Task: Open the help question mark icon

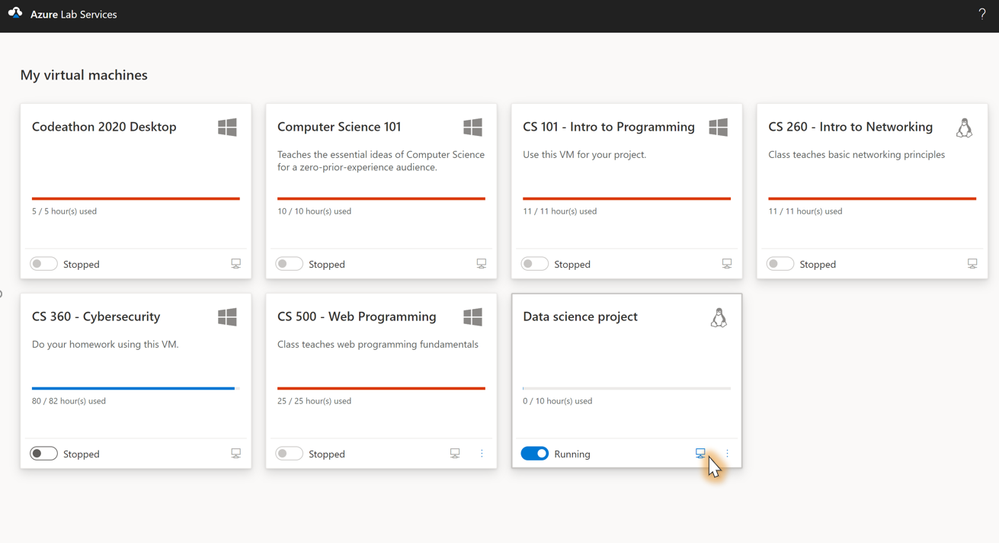Action: pyautogui.click(x=982, y=14)
